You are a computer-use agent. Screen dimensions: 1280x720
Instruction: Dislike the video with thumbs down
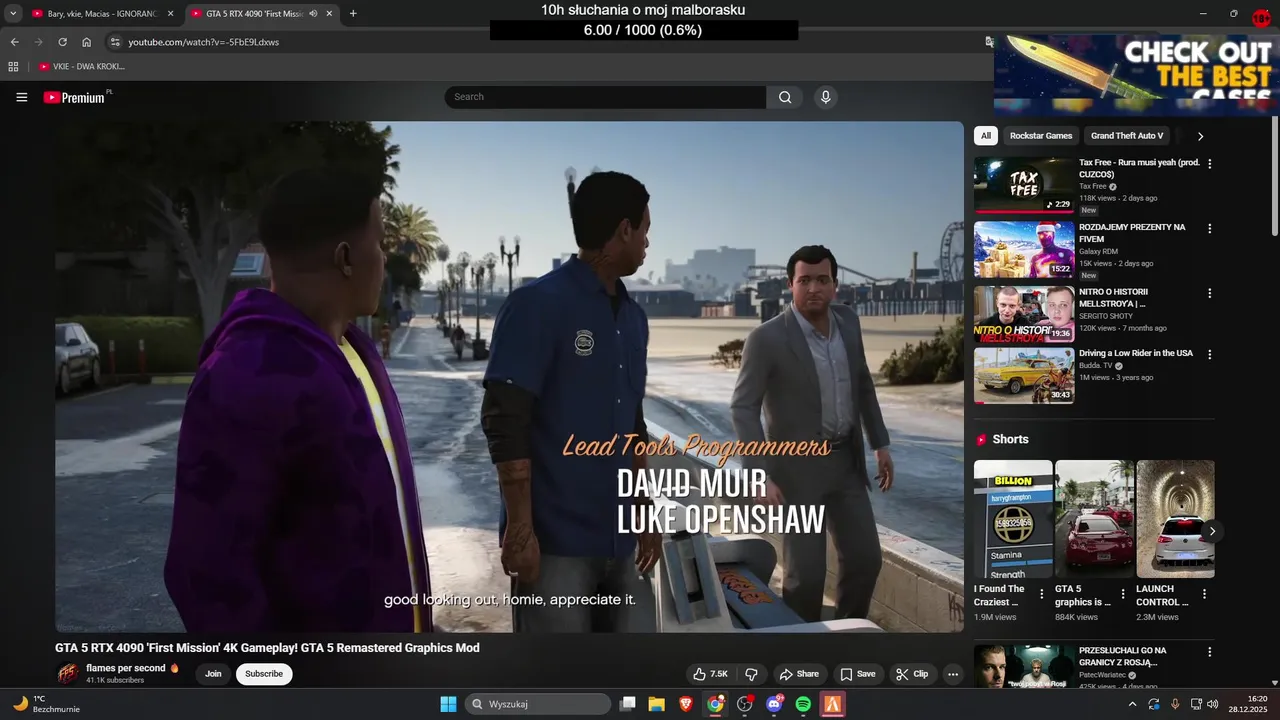tap(751, 674)
